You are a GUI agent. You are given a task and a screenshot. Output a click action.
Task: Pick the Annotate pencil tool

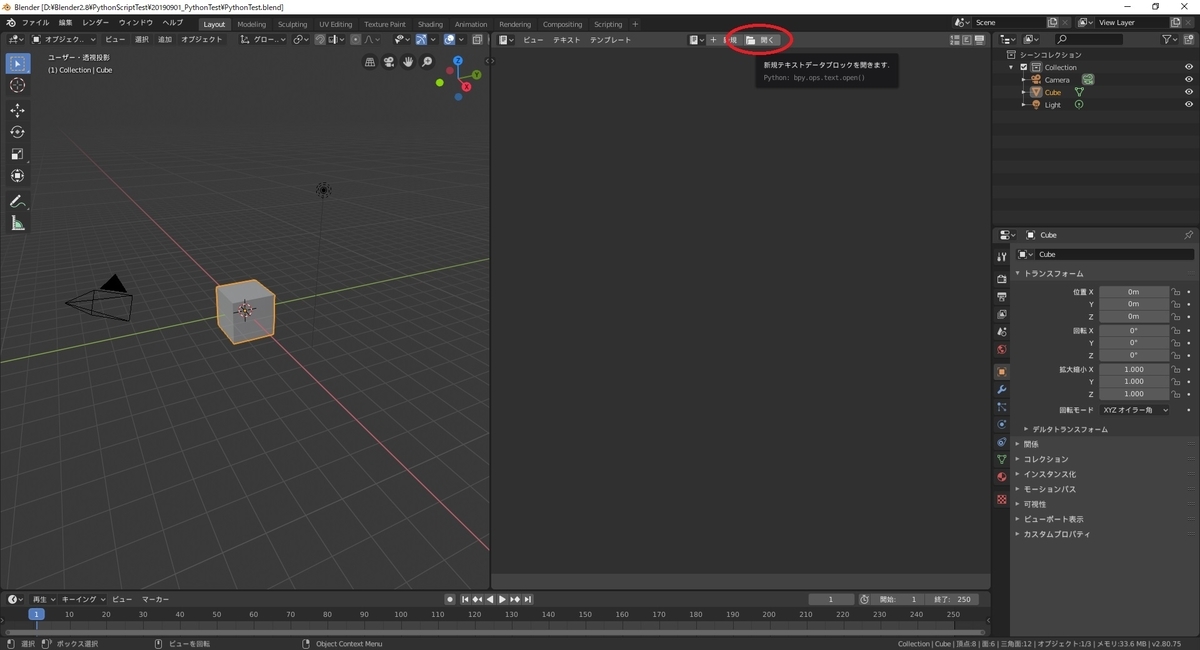(17, 201)
